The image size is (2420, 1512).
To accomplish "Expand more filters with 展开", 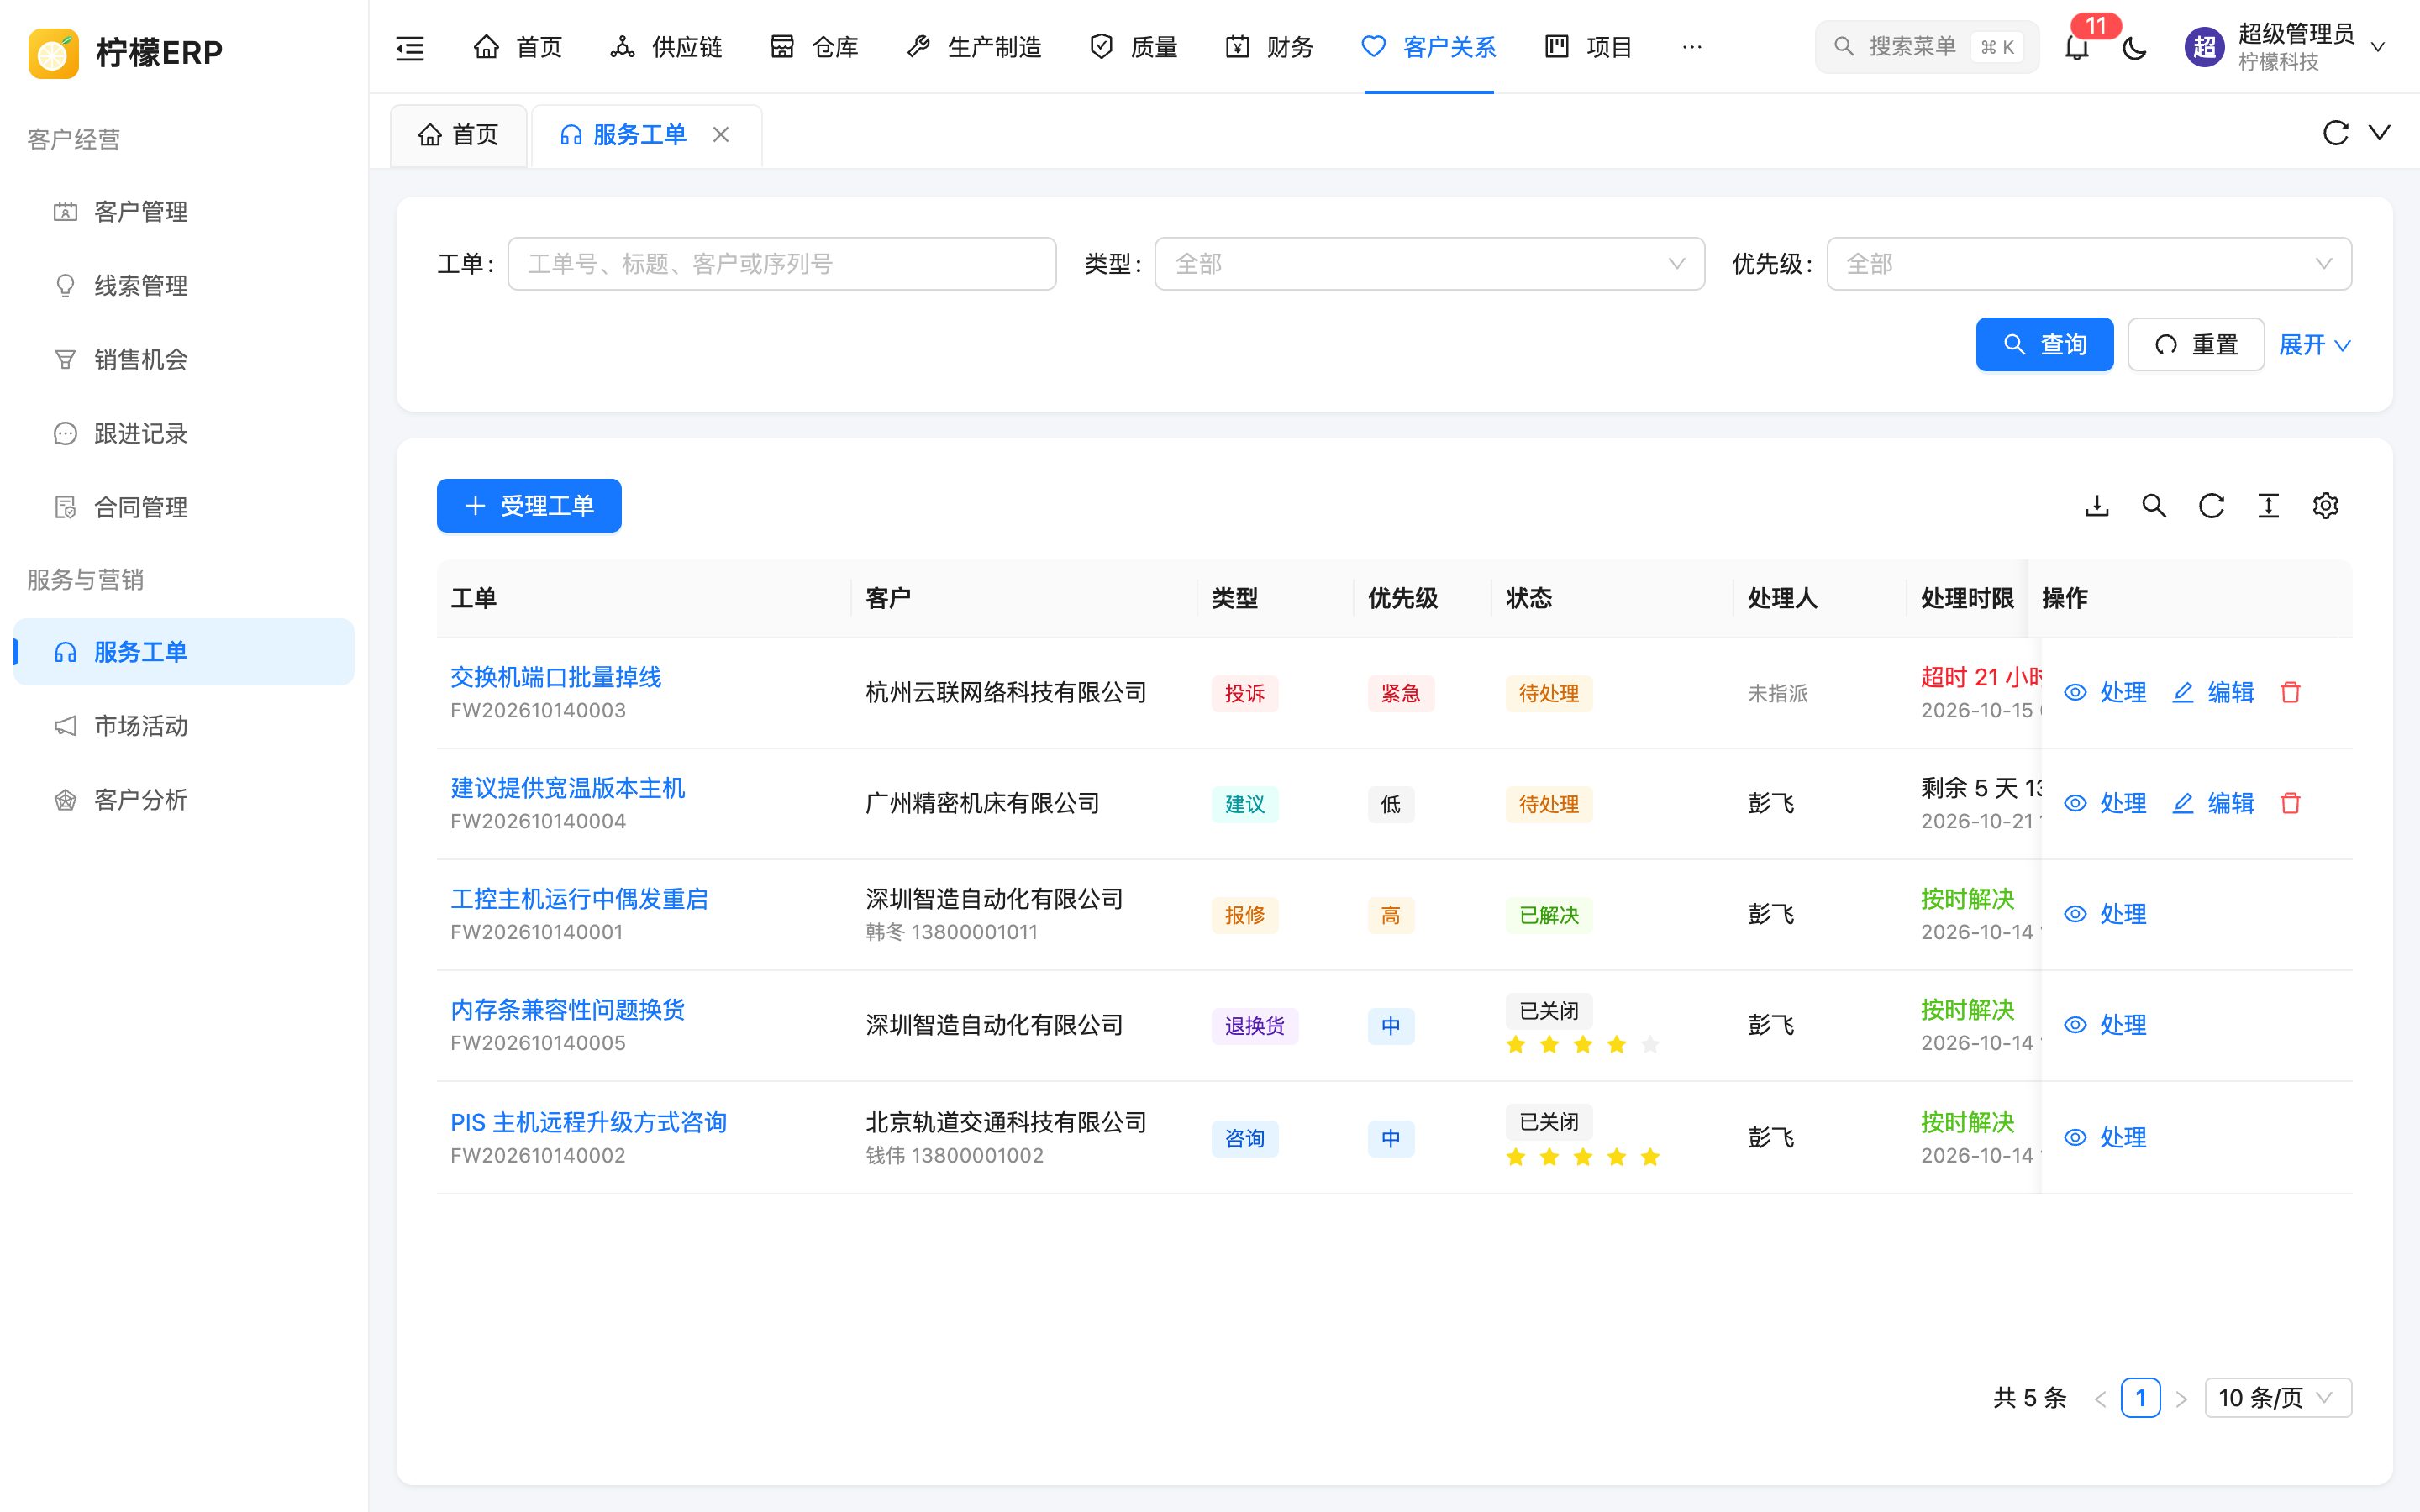I will 2313,345.
